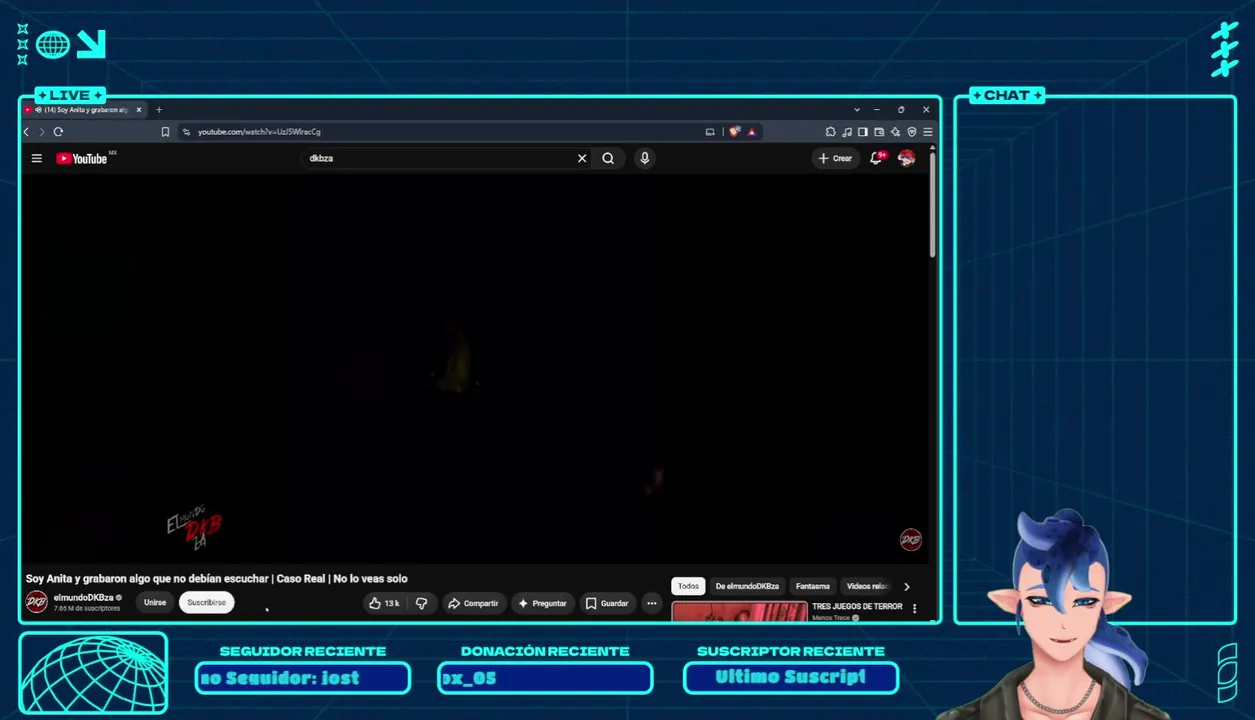This screenshot has width=1255, height=720.
Task: Open the YouTube hamburger guide menu
Action: point(37,158)
